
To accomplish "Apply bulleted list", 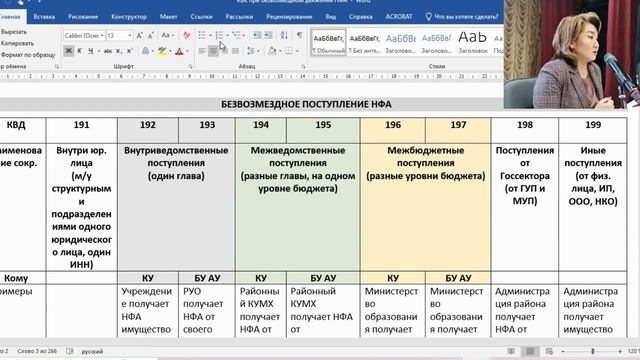I will tap(202, 36).
